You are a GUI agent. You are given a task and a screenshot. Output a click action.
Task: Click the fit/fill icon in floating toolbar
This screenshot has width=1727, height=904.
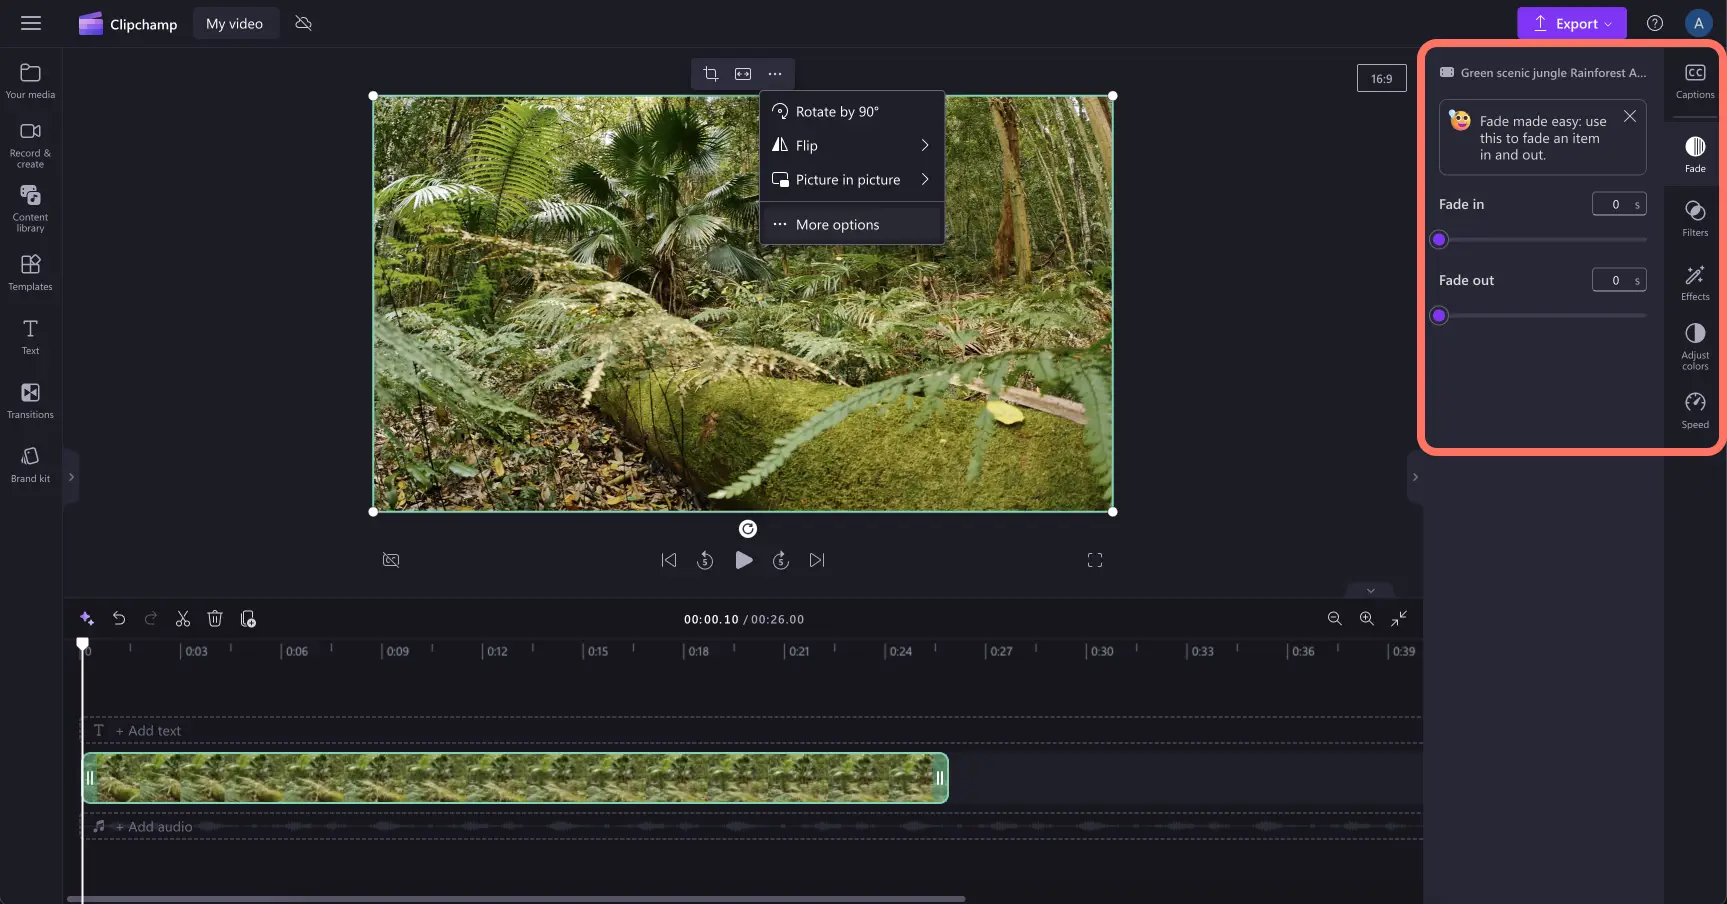pyautogui.click(x=743, y=74)
